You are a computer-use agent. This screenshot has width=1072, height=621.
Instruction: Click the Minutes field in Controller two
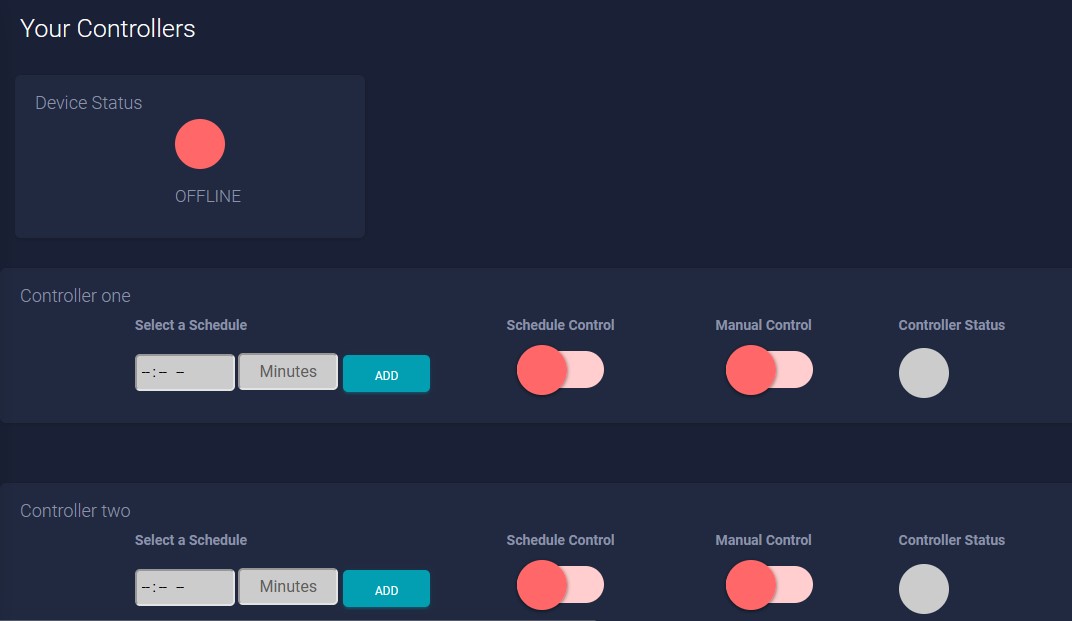click(x=288, y=587)
